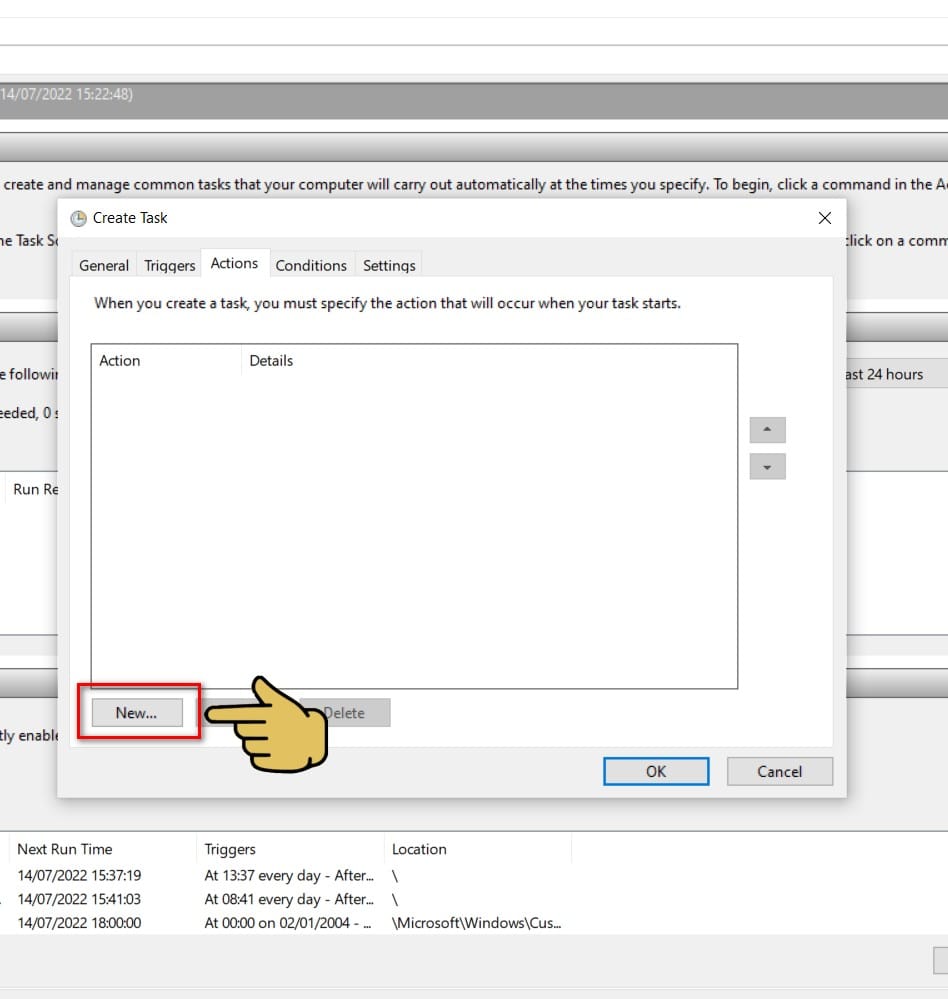Click the location '\Microsoft\Windows\Cus...'
The width and height of the screenshot is (948, 999).
click(477, 923)
